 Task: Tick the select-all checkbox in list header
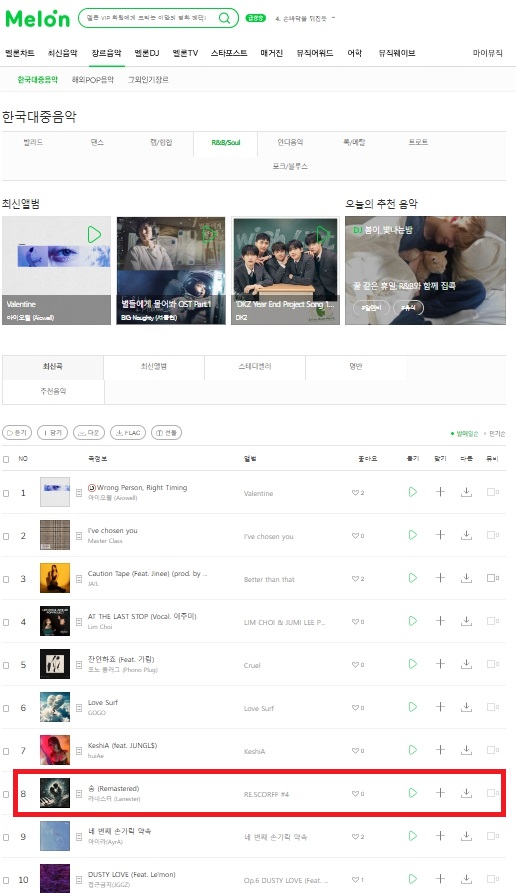pyautogui.click(x=6, y=459)
